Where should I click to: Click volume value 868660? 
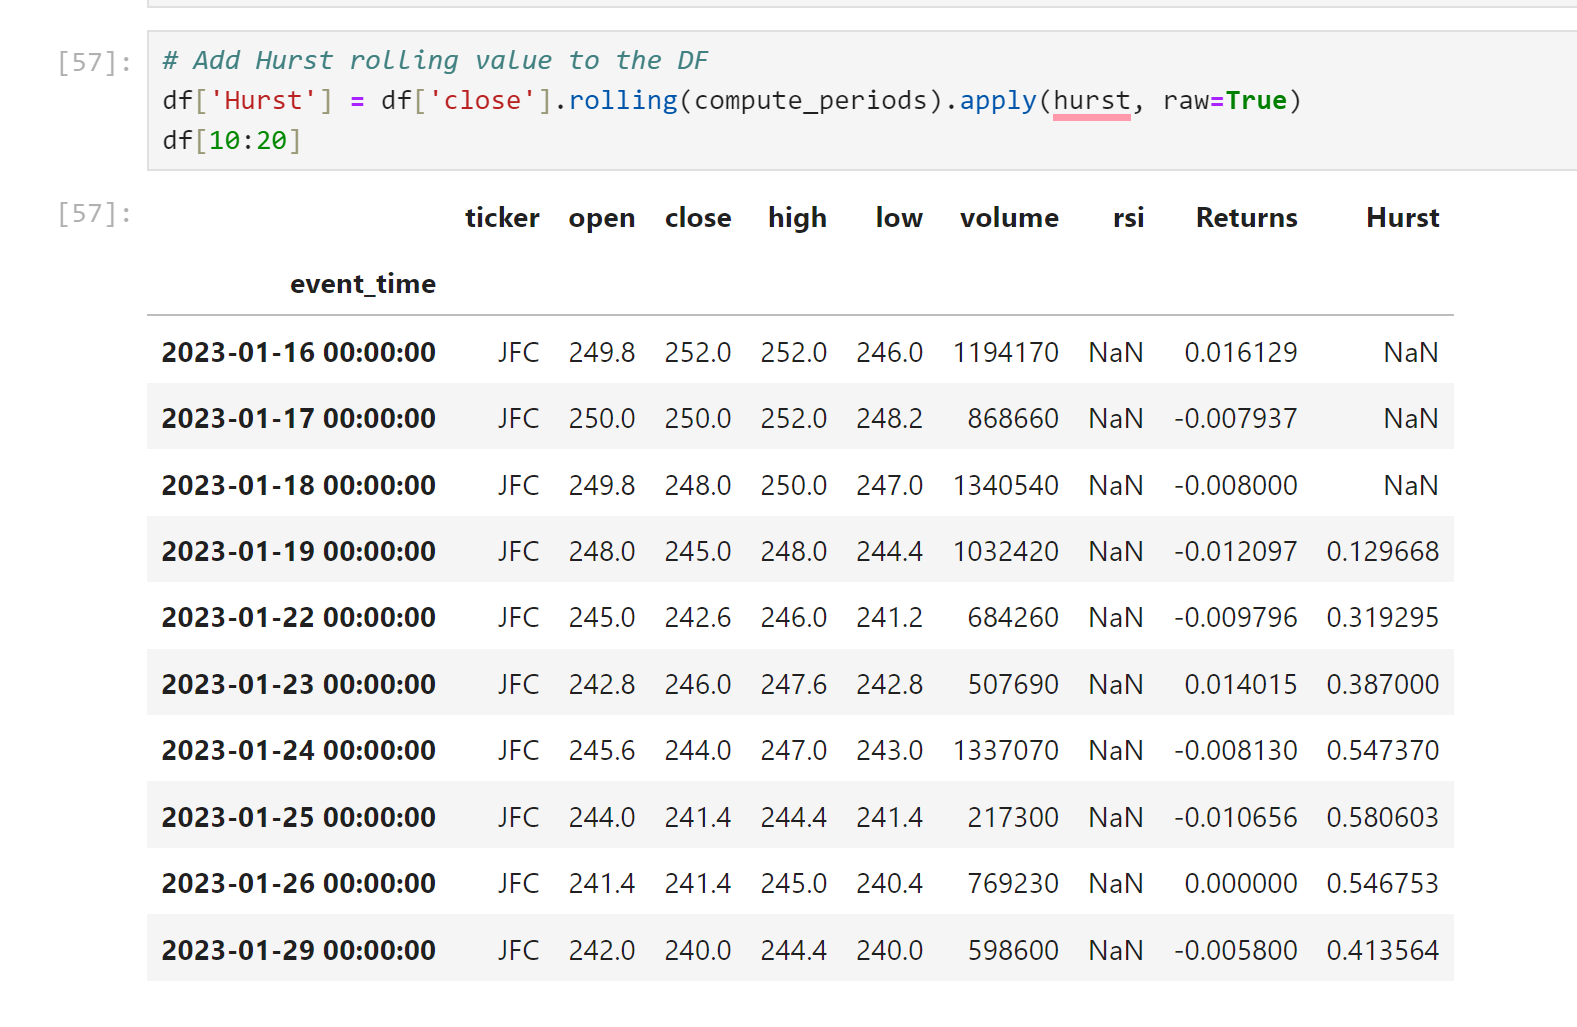pos(1013,418)
